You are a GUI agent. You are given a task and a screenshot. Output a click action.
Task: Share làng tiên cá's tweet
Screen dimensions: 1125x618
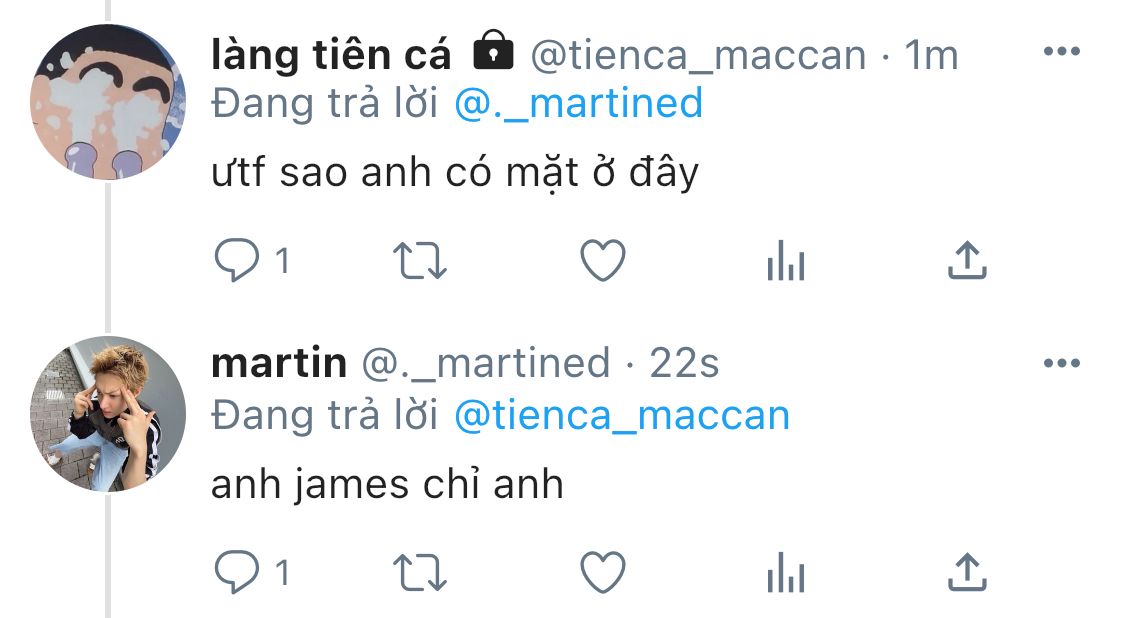(966, 261)
